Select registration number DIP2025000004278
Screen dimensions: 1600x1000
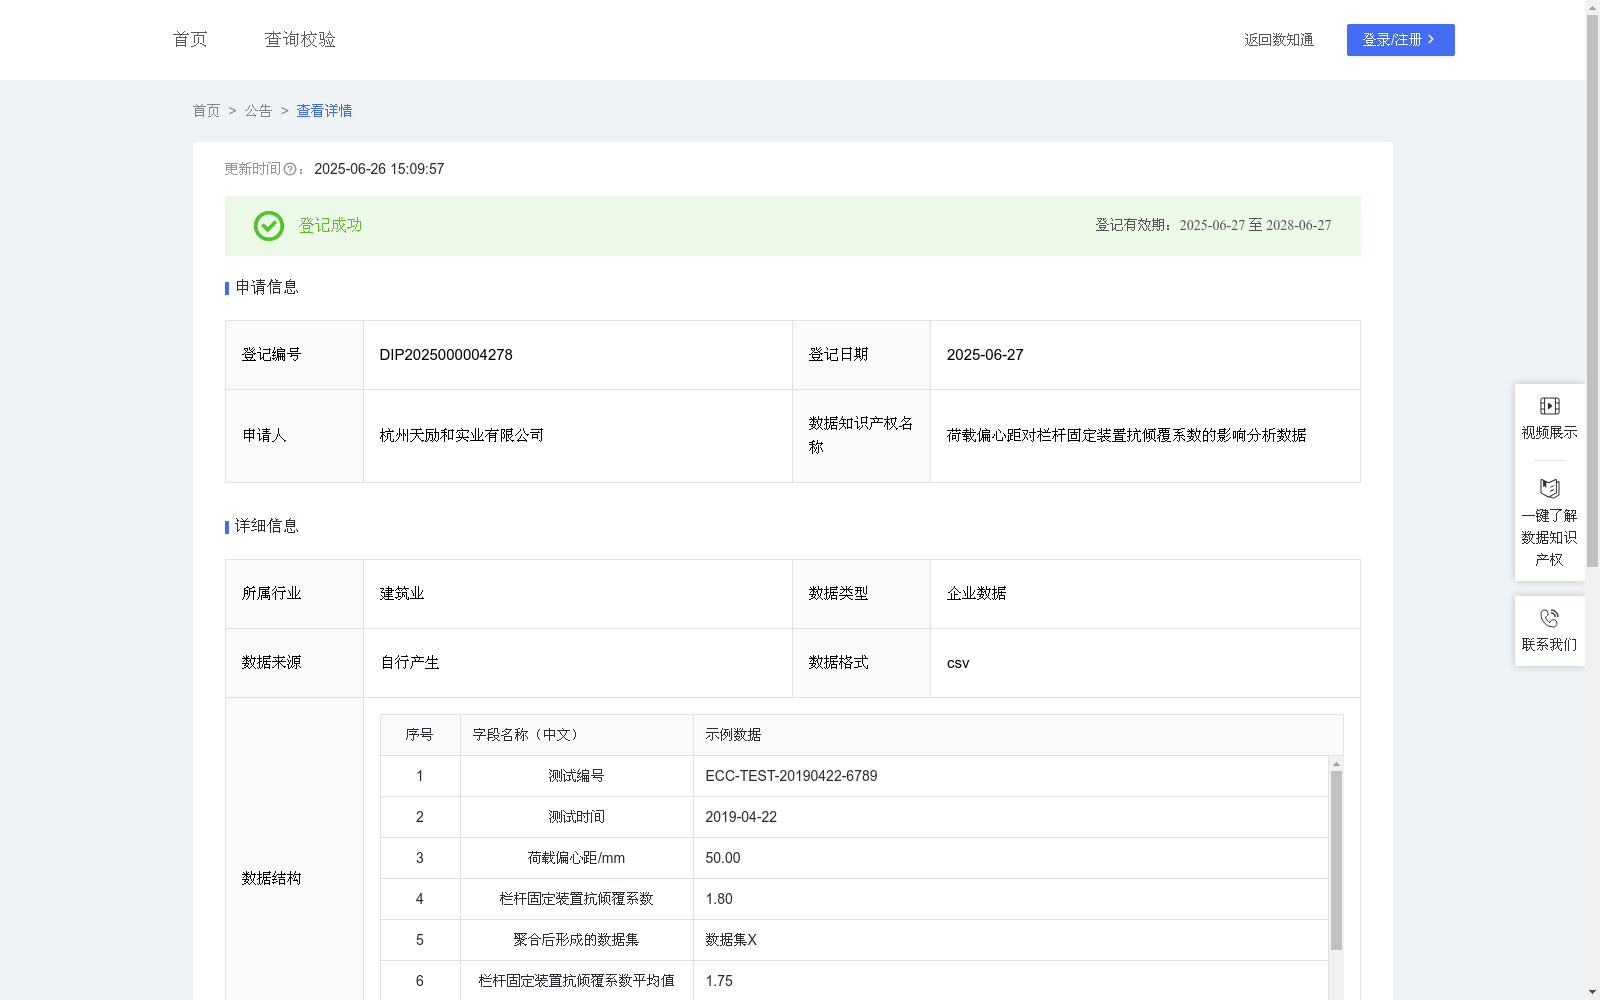click(x=446, y=355)
